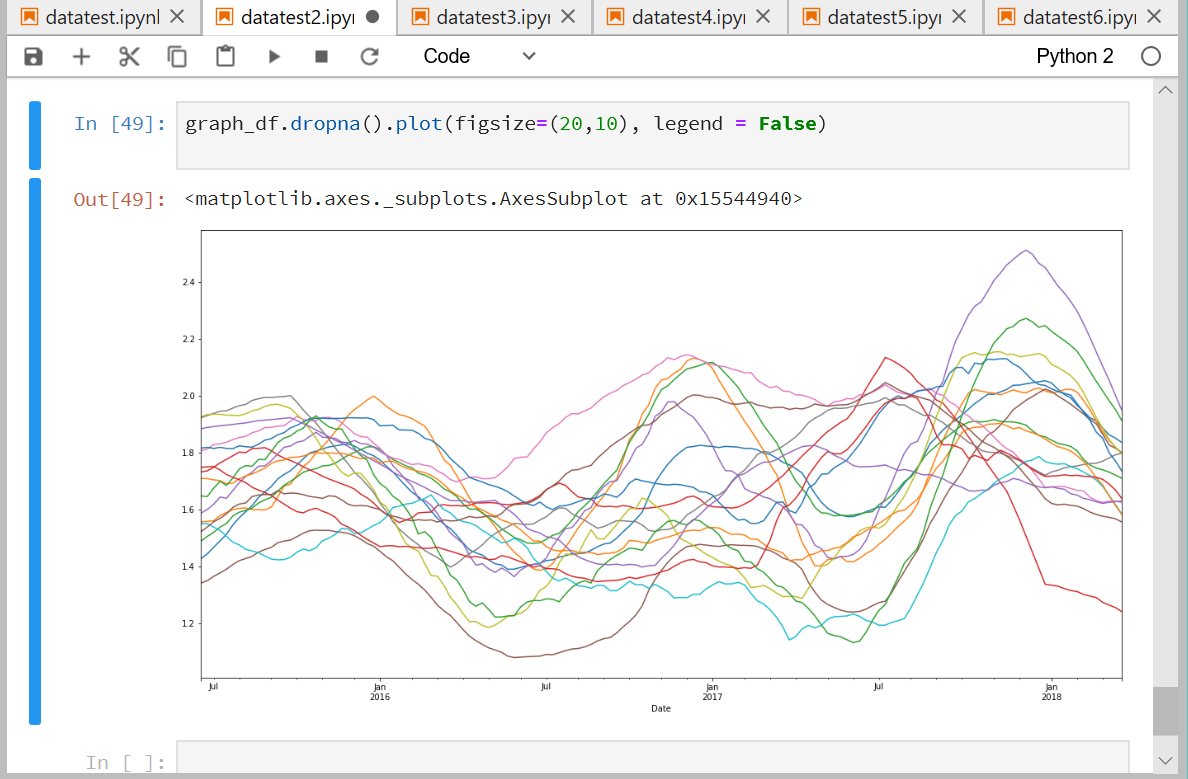
Task: Click the notebook icon on datatest3.ipynb tab
Action: point(420,17)
